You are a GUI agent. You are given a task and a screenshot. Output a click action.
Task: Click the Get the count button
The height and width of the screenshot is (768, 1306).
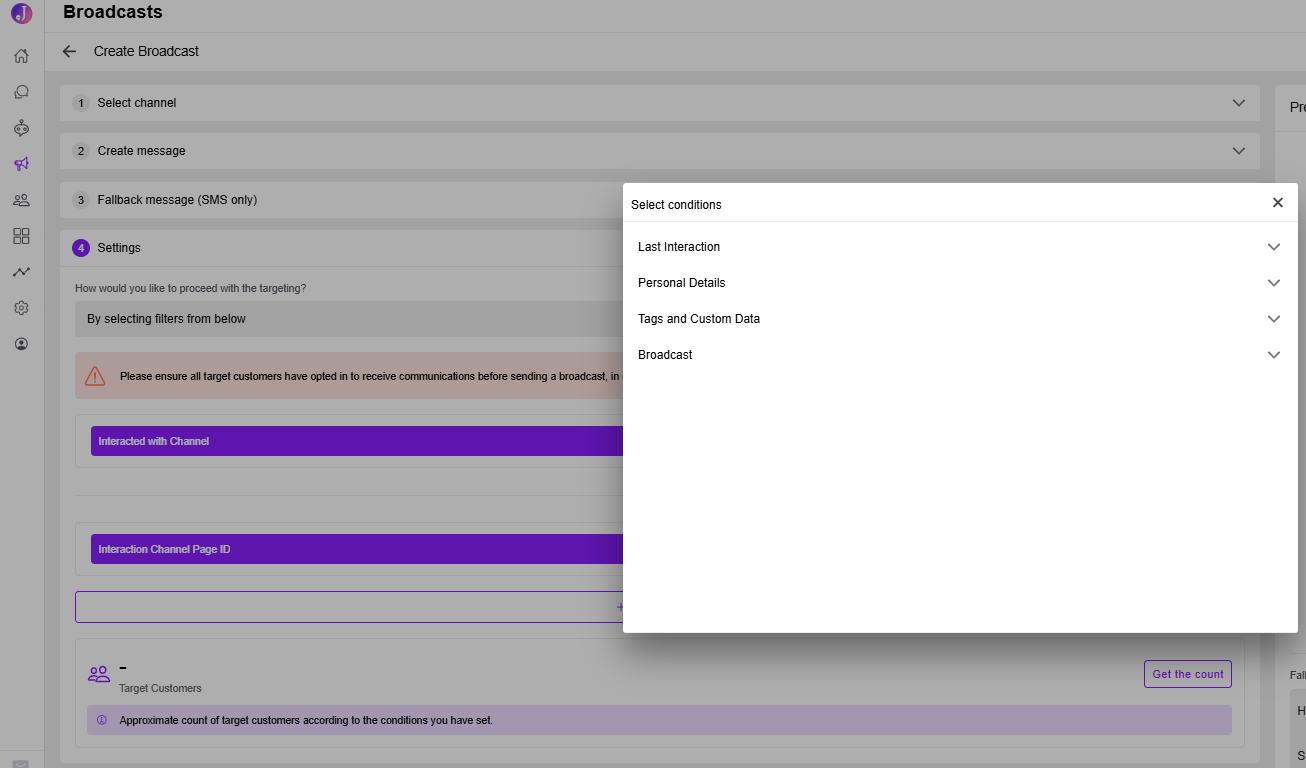click(1188, 674)
